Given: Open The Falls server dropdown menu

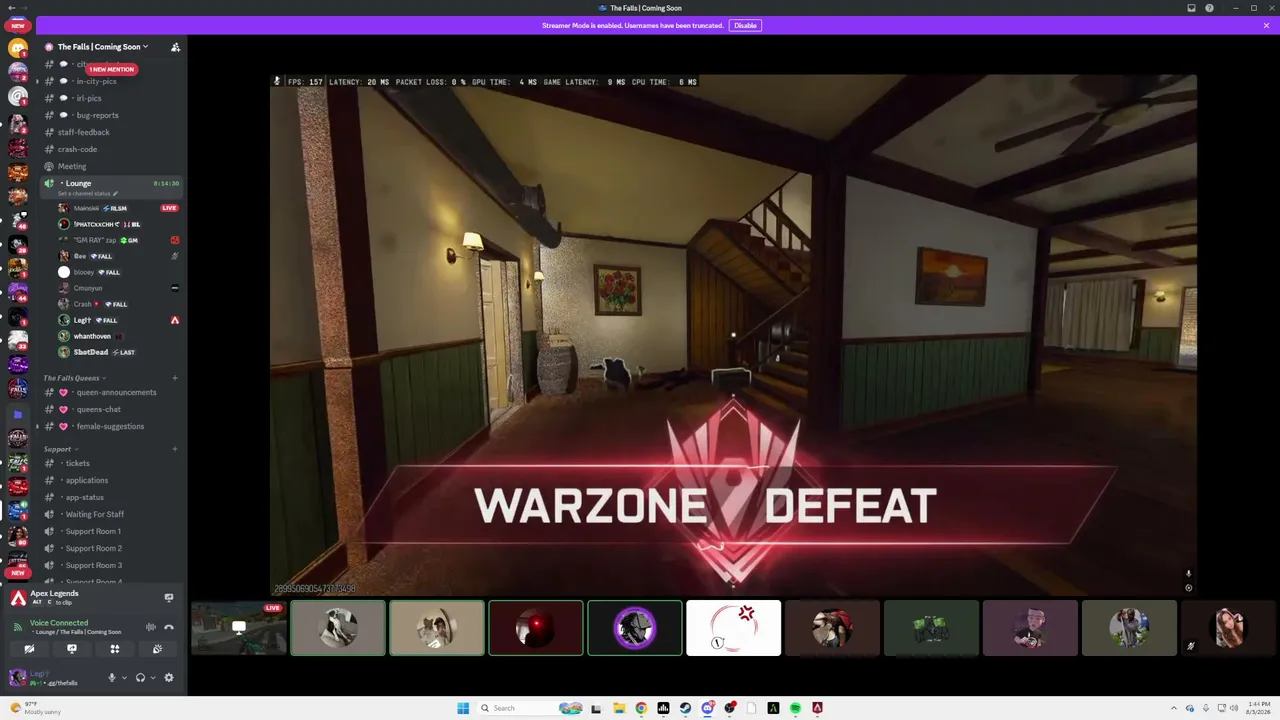Looking at the screenshot, I should point(103,47).
